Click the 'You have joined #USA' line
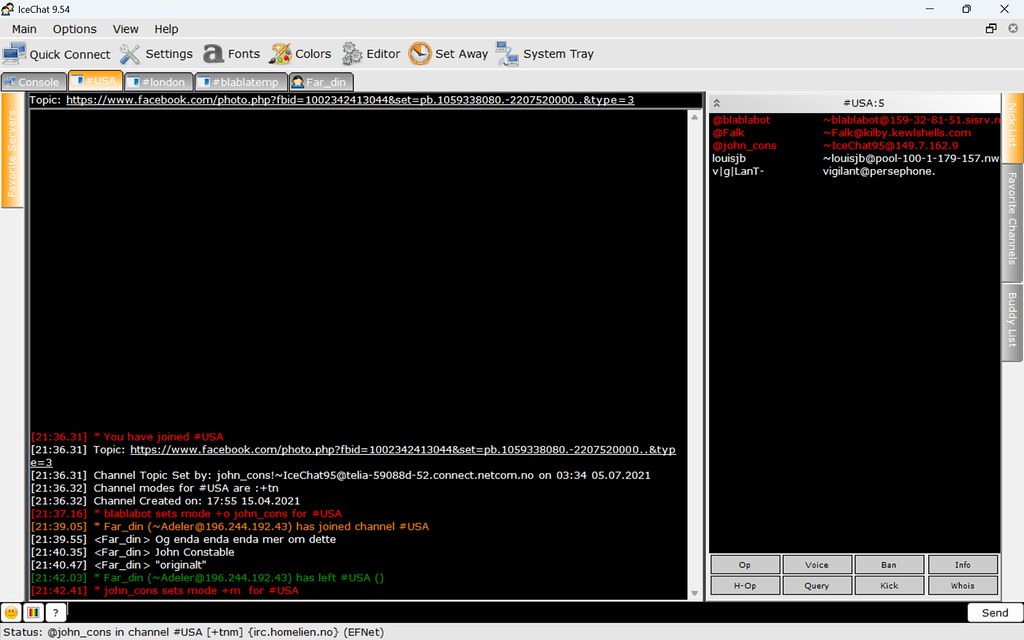The width and height of the screenshot is (1024, 640). (127, 437)
